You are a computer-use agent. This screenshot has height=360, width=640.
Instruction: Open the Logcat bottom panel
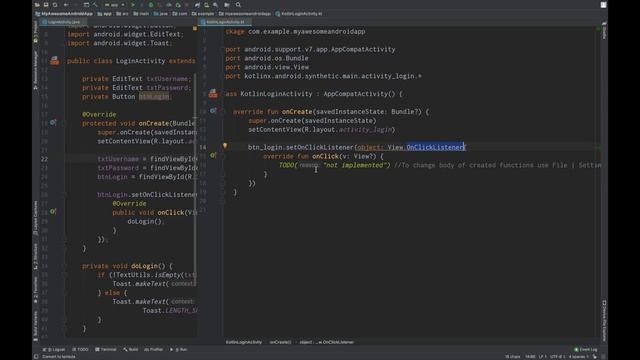click(x=54, y=349)
